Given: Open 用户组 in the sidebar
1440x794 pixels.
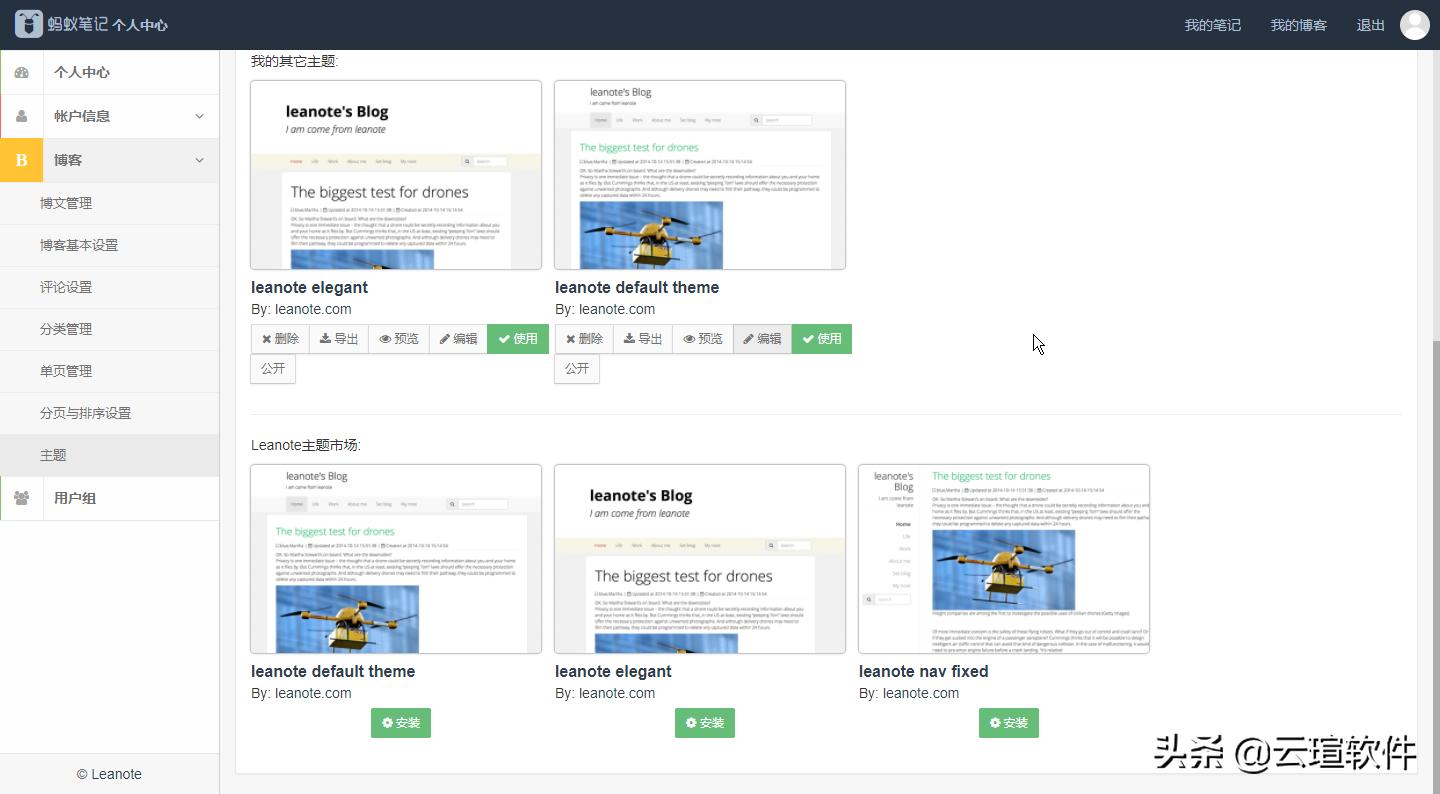Looking at the screenshot, I should [110, 498].
